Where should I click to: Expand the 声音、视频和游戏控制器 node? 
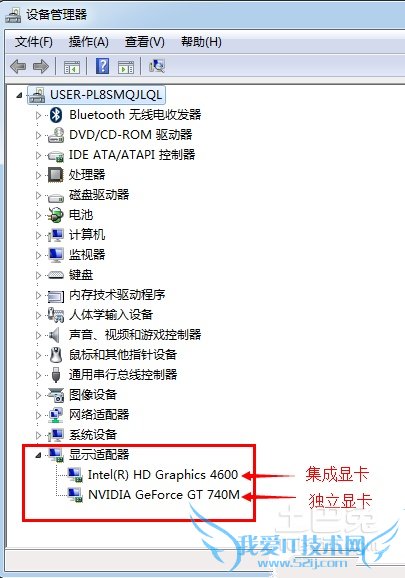[38, 335]
